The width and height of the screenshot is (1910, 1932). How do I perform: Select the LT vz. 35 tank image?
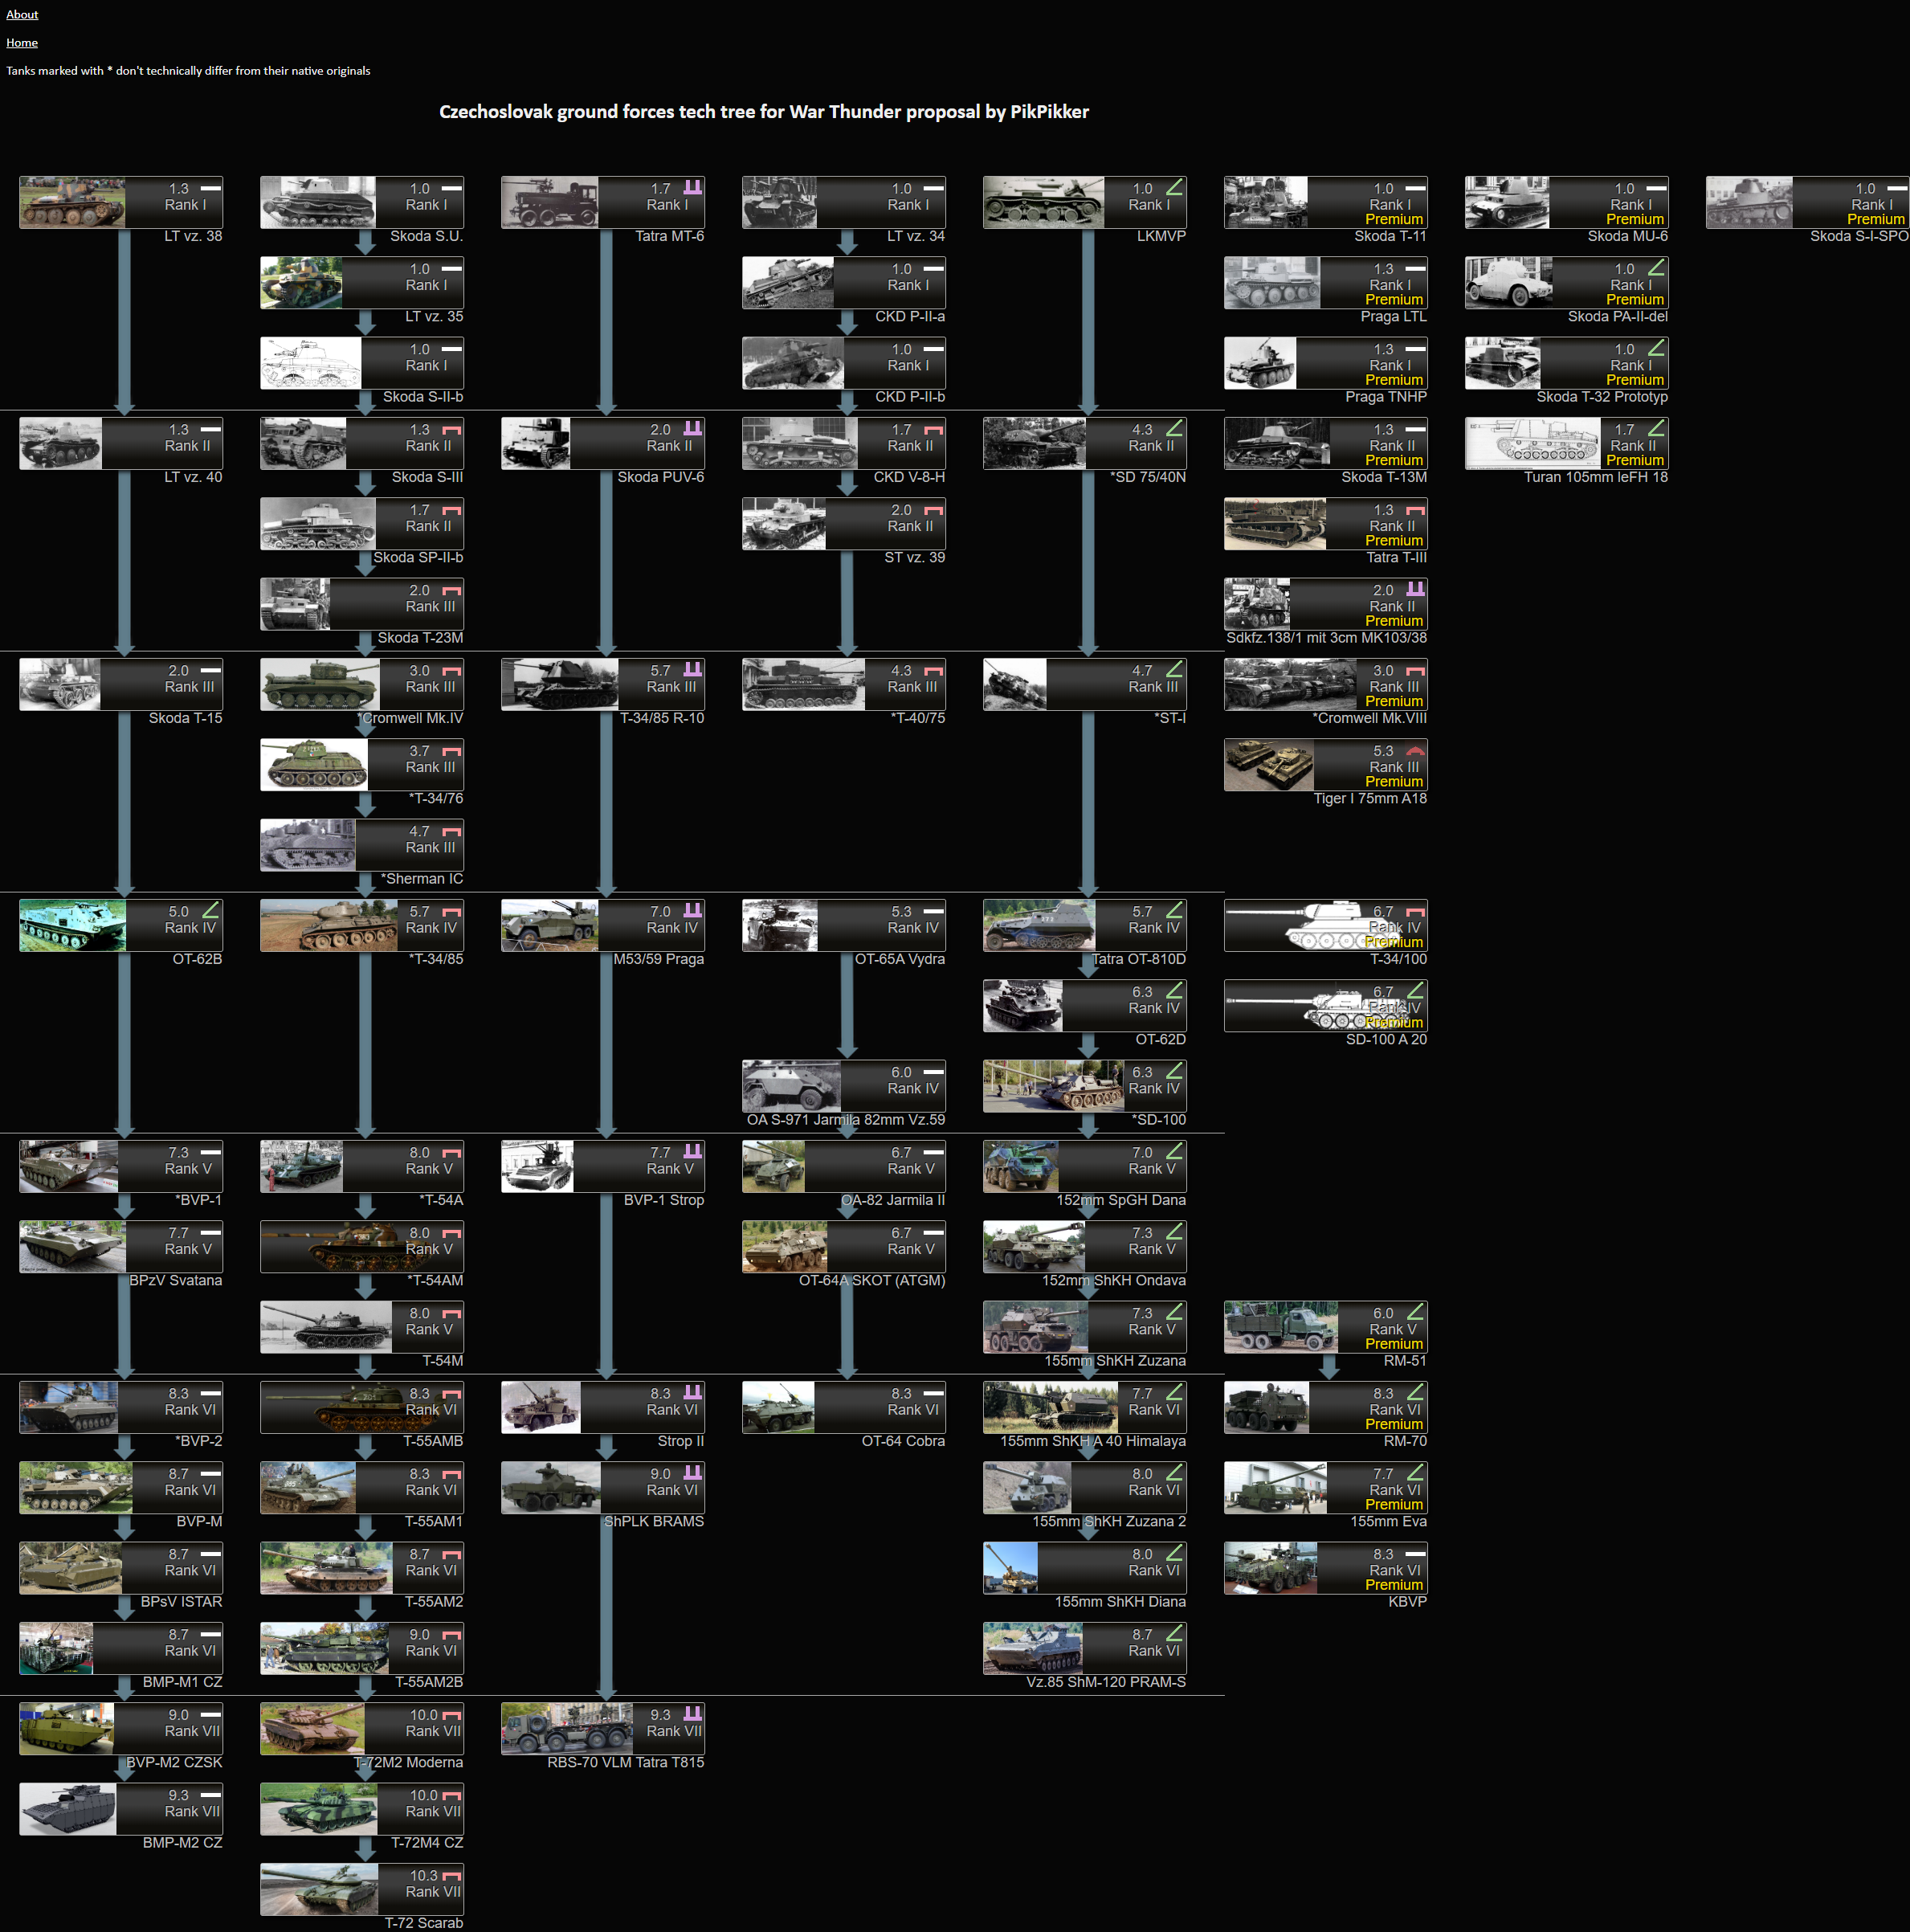301,282
